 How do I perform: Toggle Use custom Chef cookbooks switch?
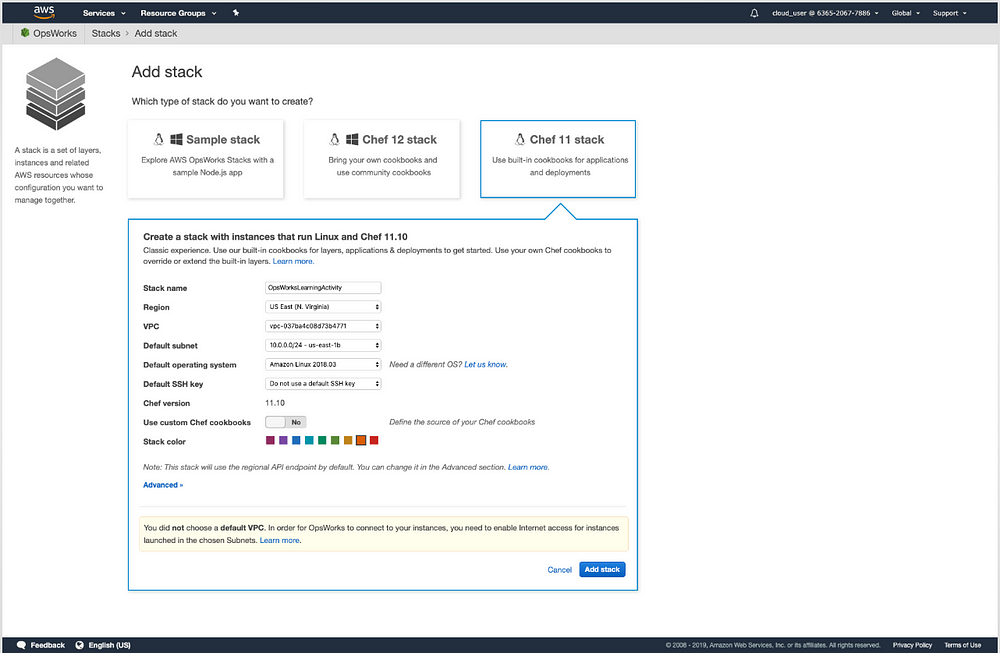[x=286, y=422]
